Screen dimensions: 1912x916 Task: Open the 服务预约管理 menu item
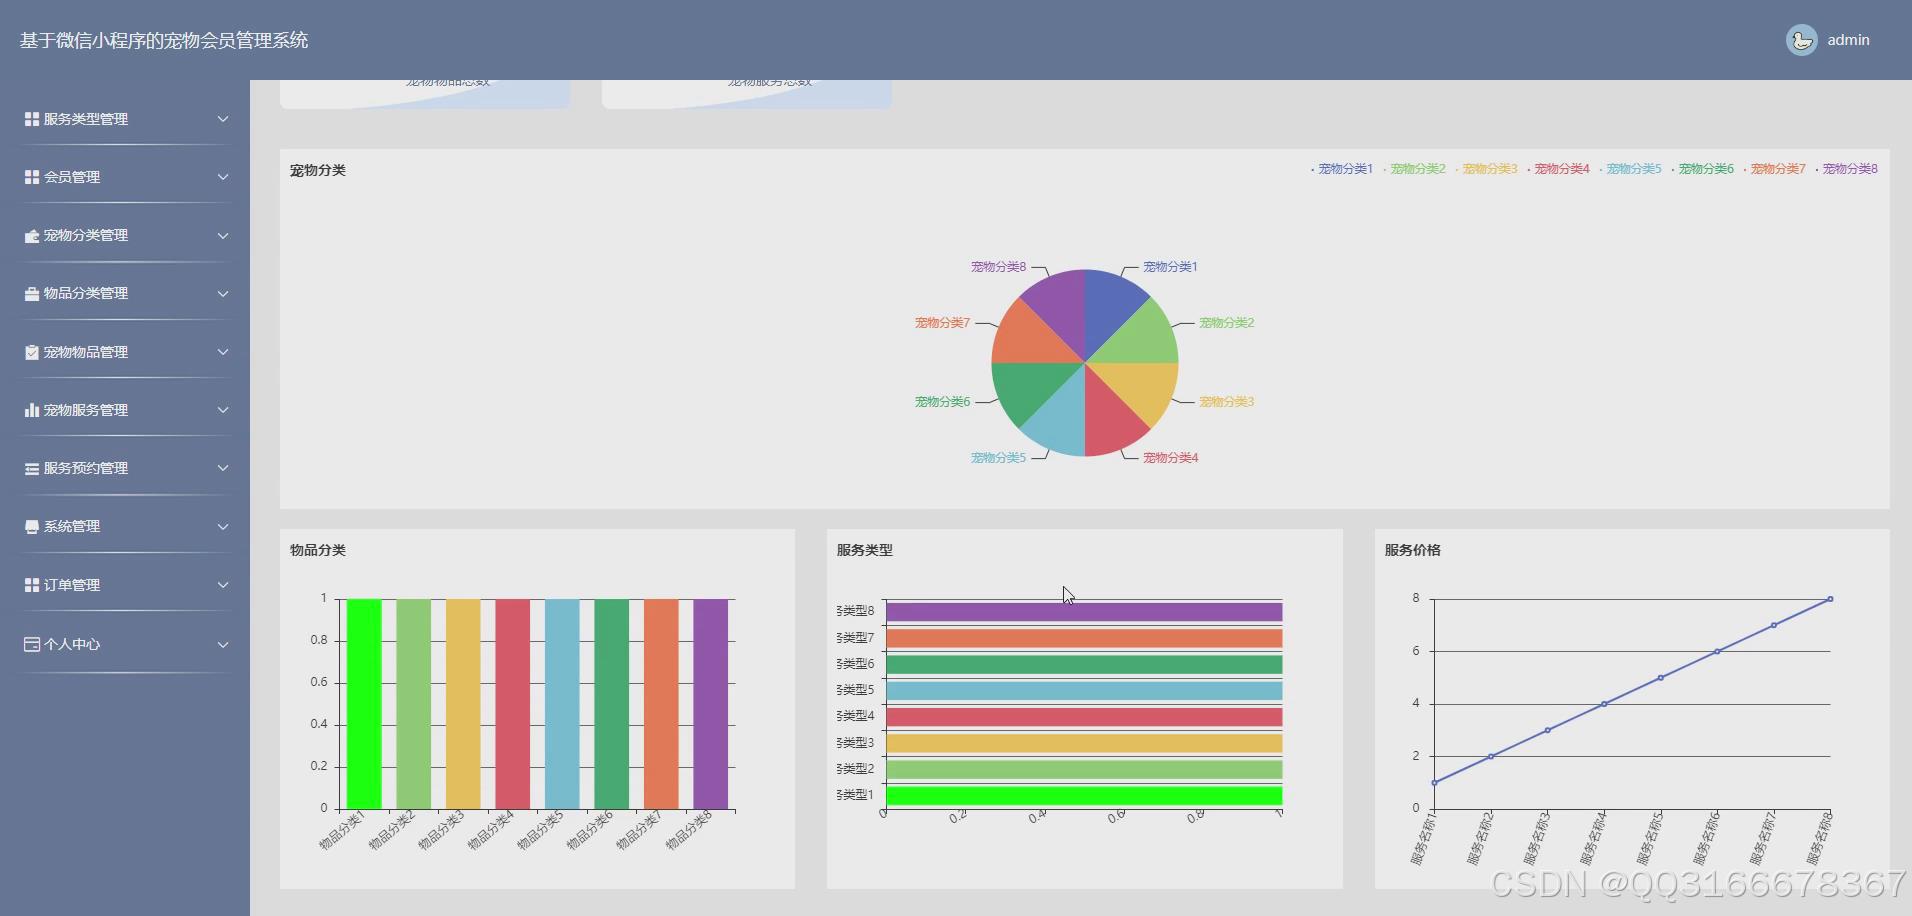click(86, 468)
